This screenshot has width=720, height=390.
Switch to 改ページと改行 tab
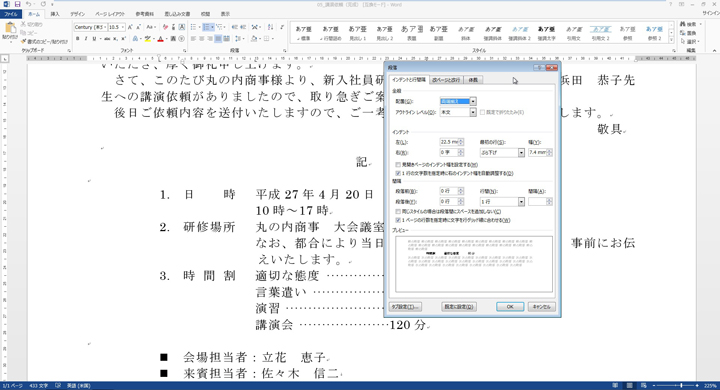(446, 80)
